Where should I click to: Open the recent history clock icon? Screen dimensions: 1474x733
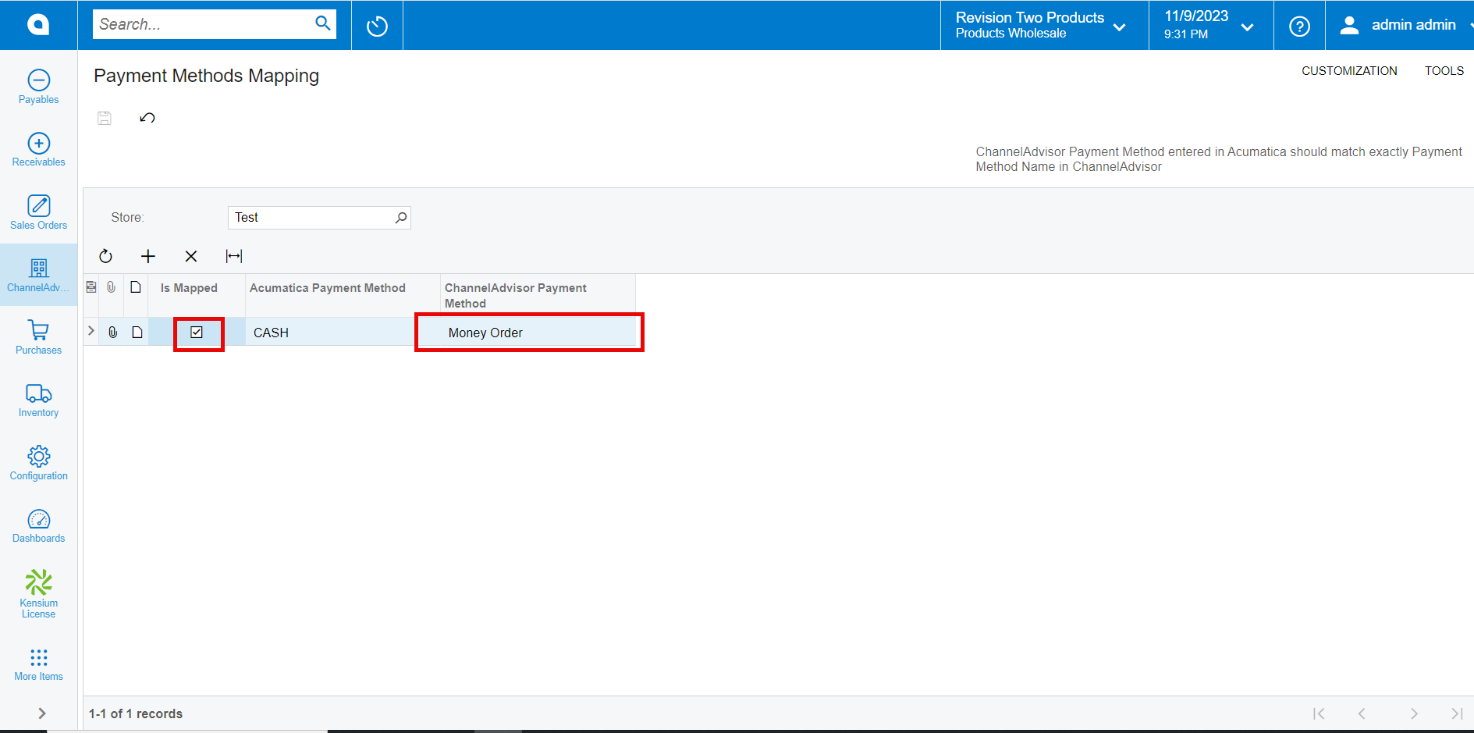coord(377,26)
